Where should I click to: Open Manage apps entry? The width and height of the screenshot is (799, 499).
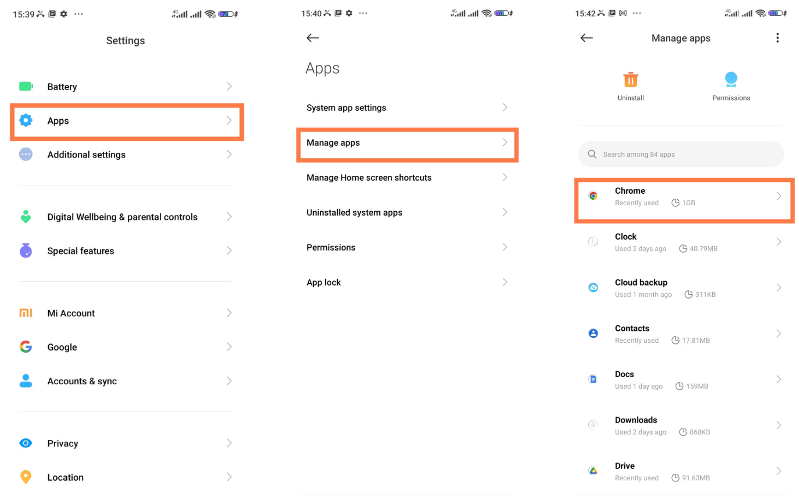407,143
